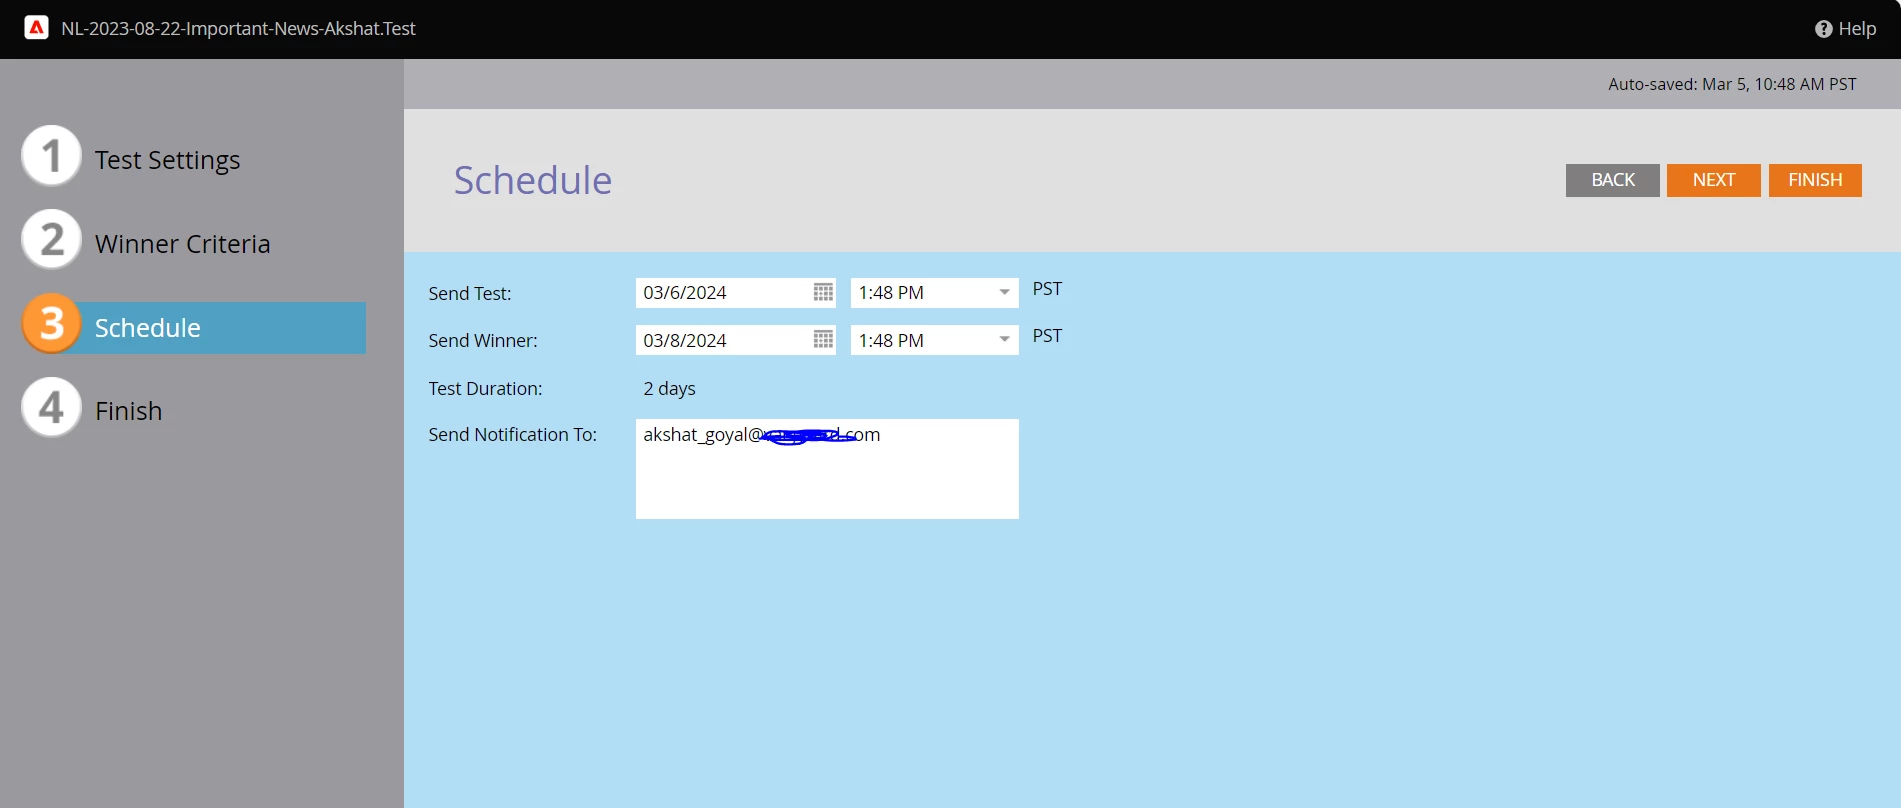The height and width of the screenshot is (808, 1901).
Task: Open the Help question mark icon
Action: (1823, 29)
